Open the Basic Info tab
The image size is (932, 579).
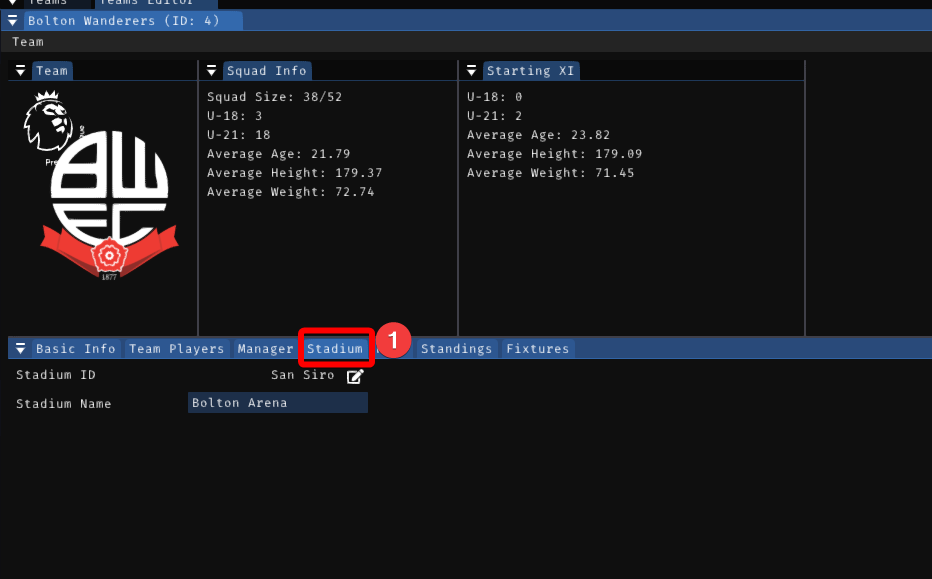(x=75, y=348)
